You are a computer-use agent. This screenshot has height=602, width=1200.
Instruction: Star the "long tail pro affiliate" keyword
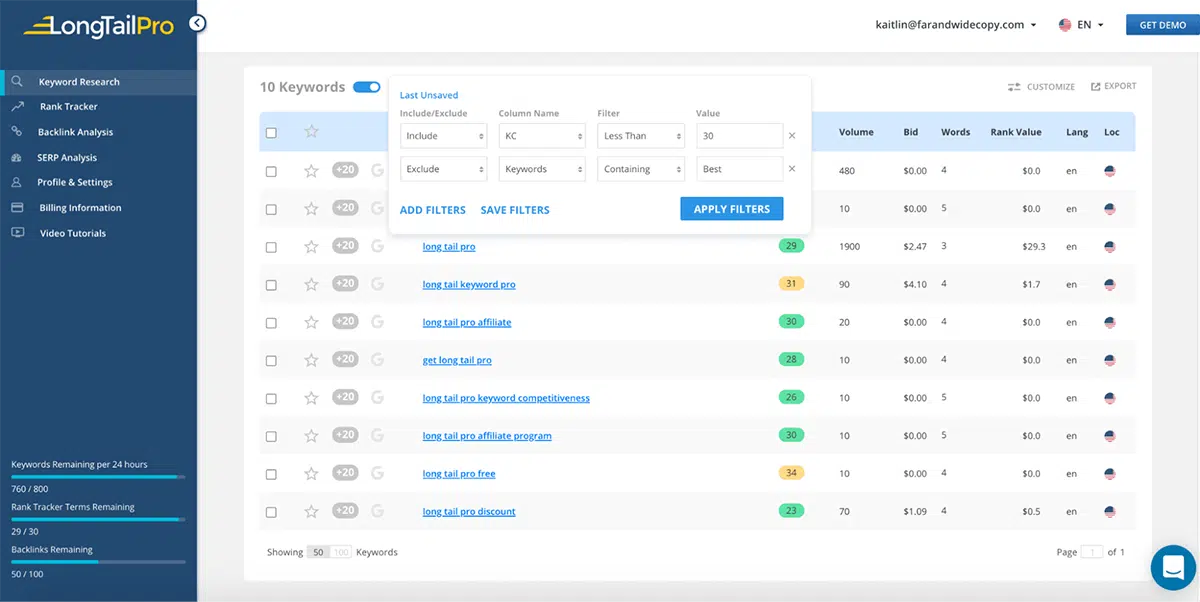pos(311,323)
